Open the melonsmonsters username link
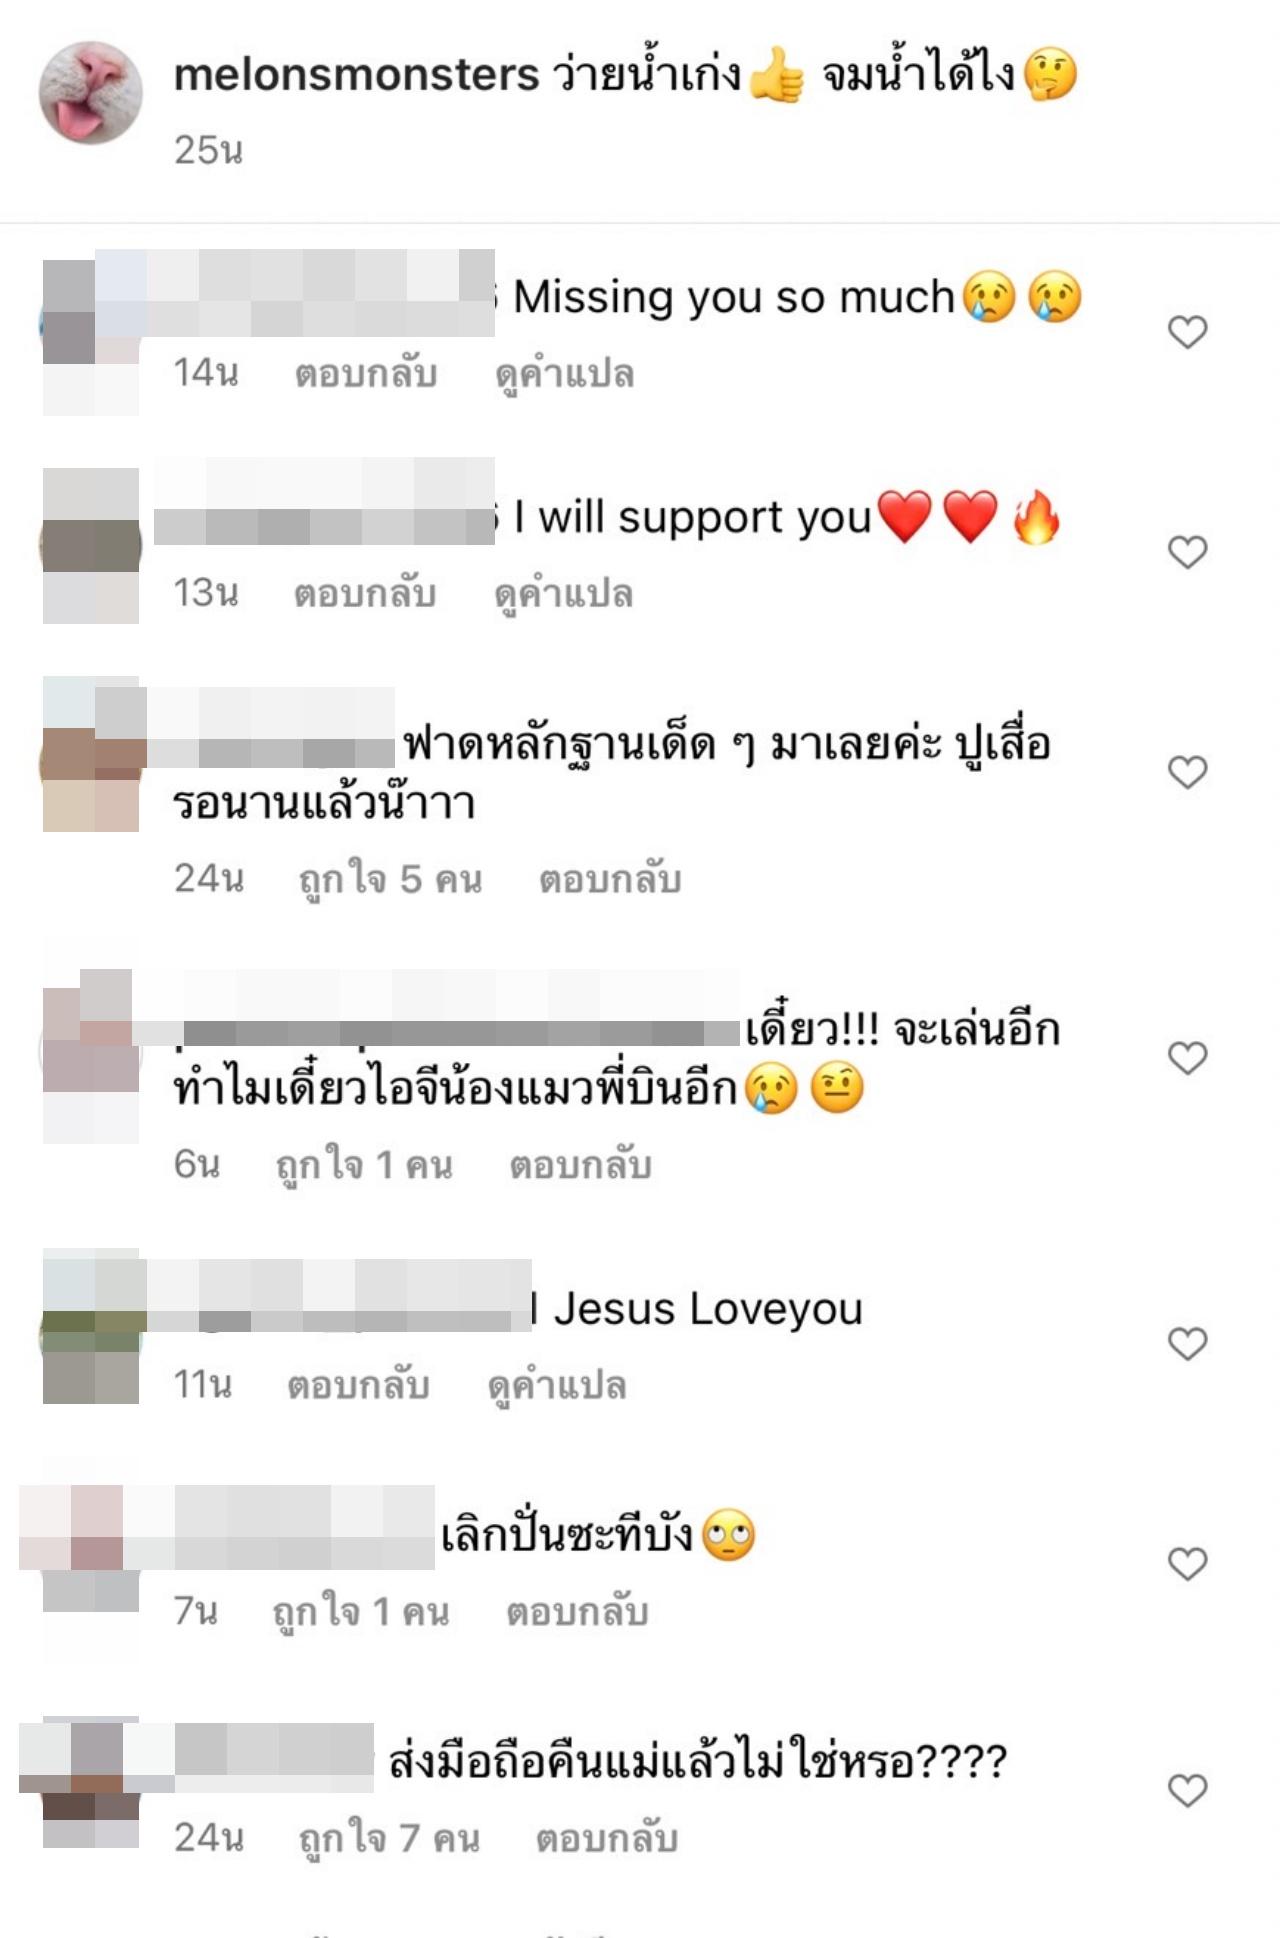 point(357,75)
